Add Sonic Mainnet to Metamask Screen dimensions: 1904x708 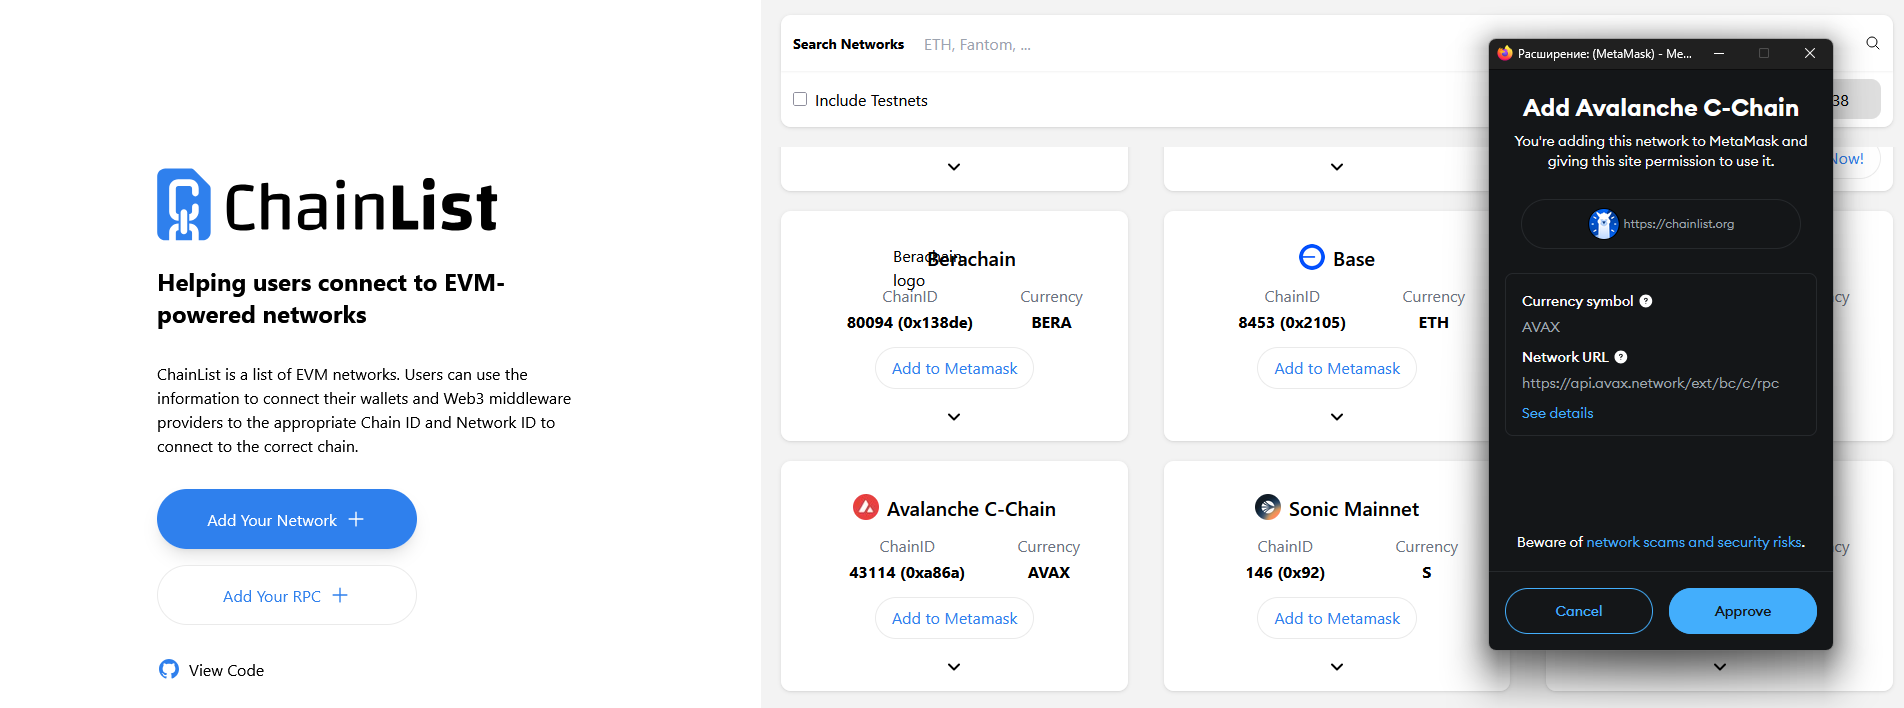[1337, 618]
